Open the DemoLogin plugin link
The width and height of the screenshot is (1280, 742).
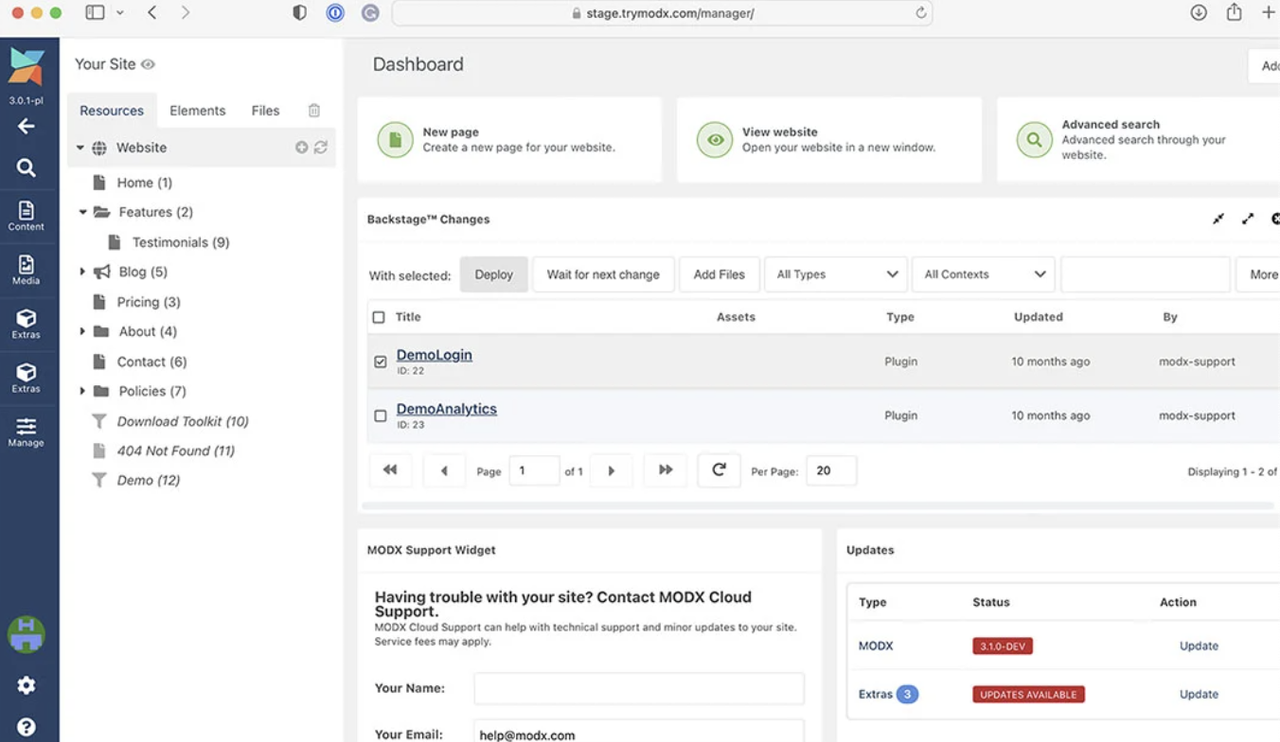tap(434, 355)
